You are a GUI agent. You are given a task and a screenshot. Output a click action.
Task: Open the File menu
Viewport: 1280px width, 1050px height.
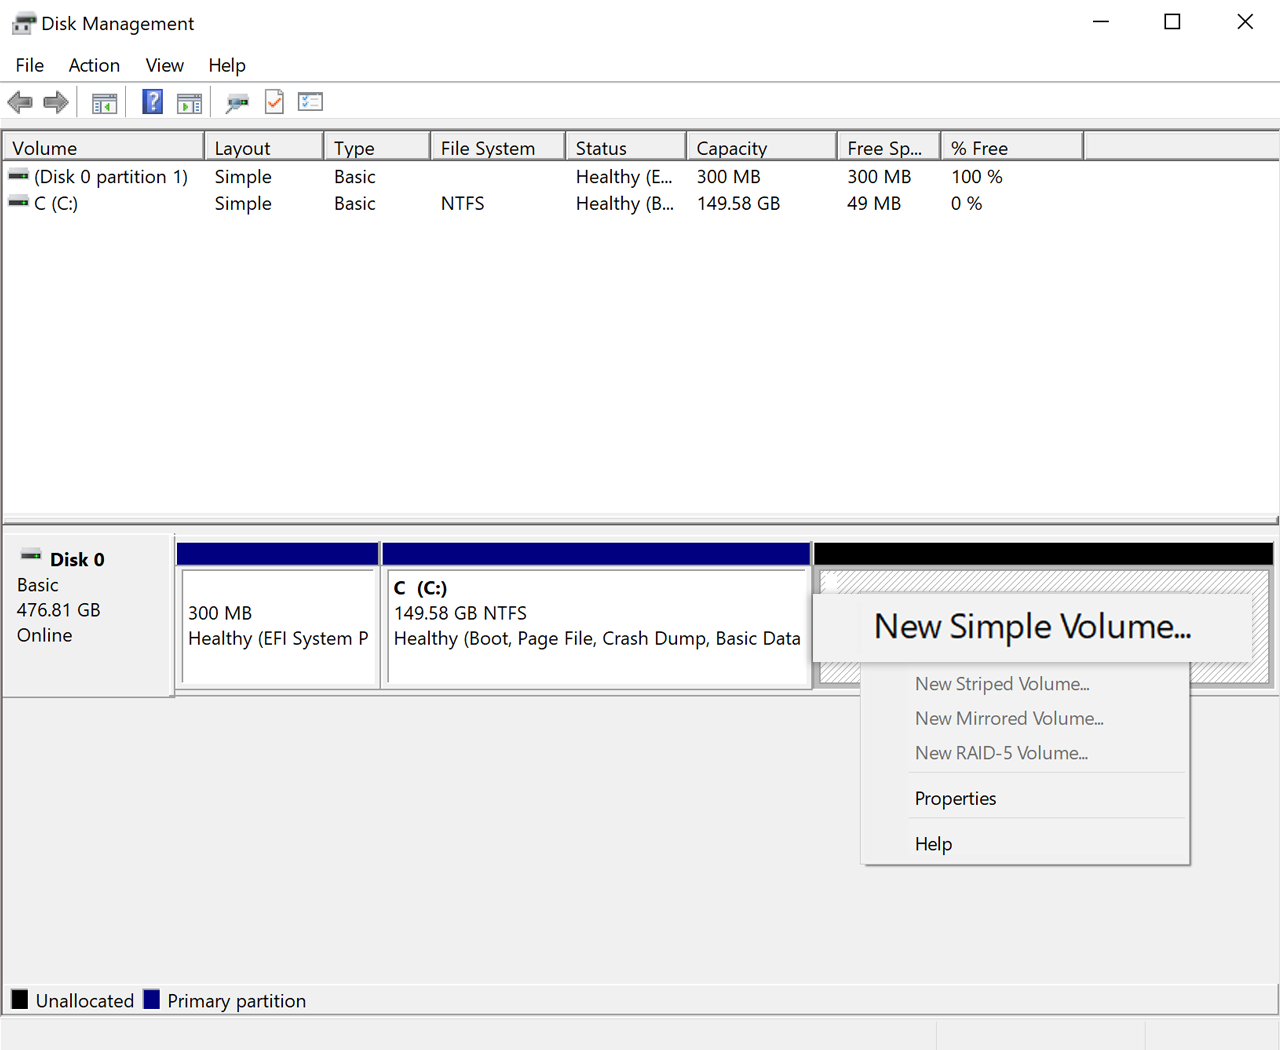30,65
